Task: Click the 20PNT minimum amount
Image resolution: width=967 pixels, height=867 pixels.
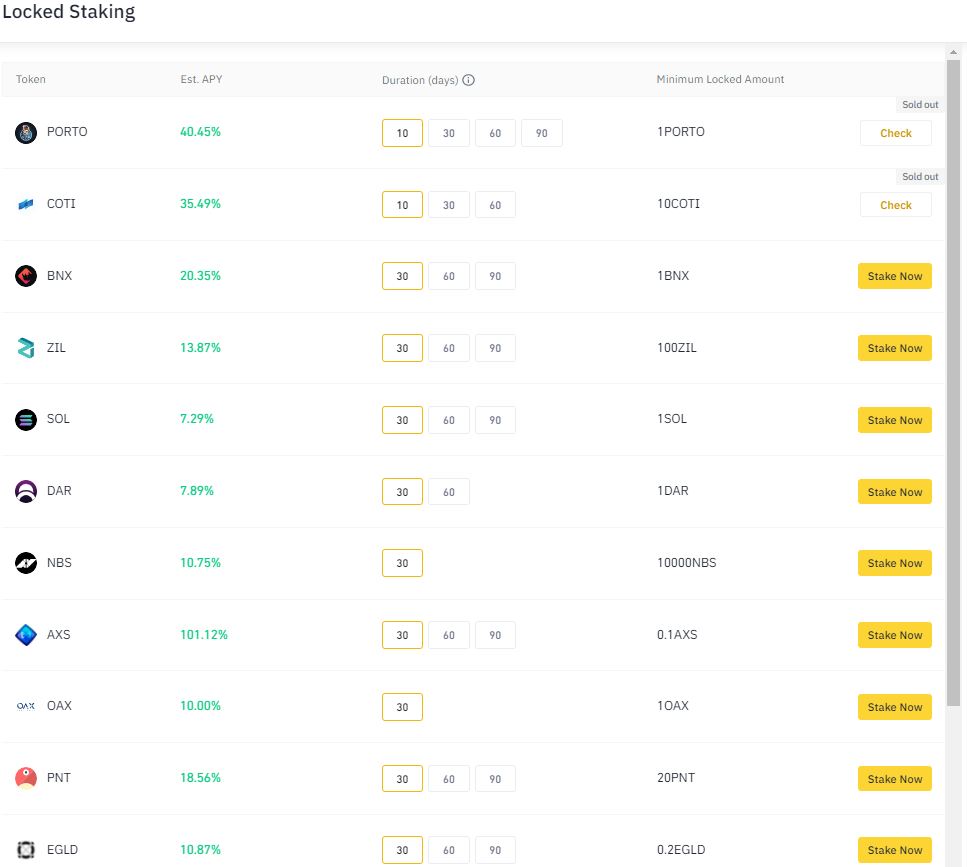Action: [x=676, y=778]
